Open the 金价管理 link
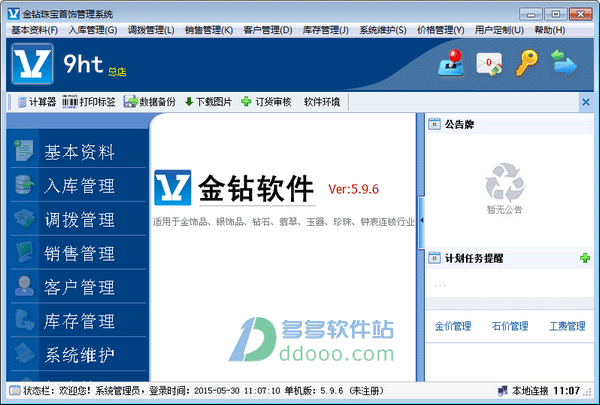Image resolution: width=600 pixels, height=405 pixels. (453, 326)
